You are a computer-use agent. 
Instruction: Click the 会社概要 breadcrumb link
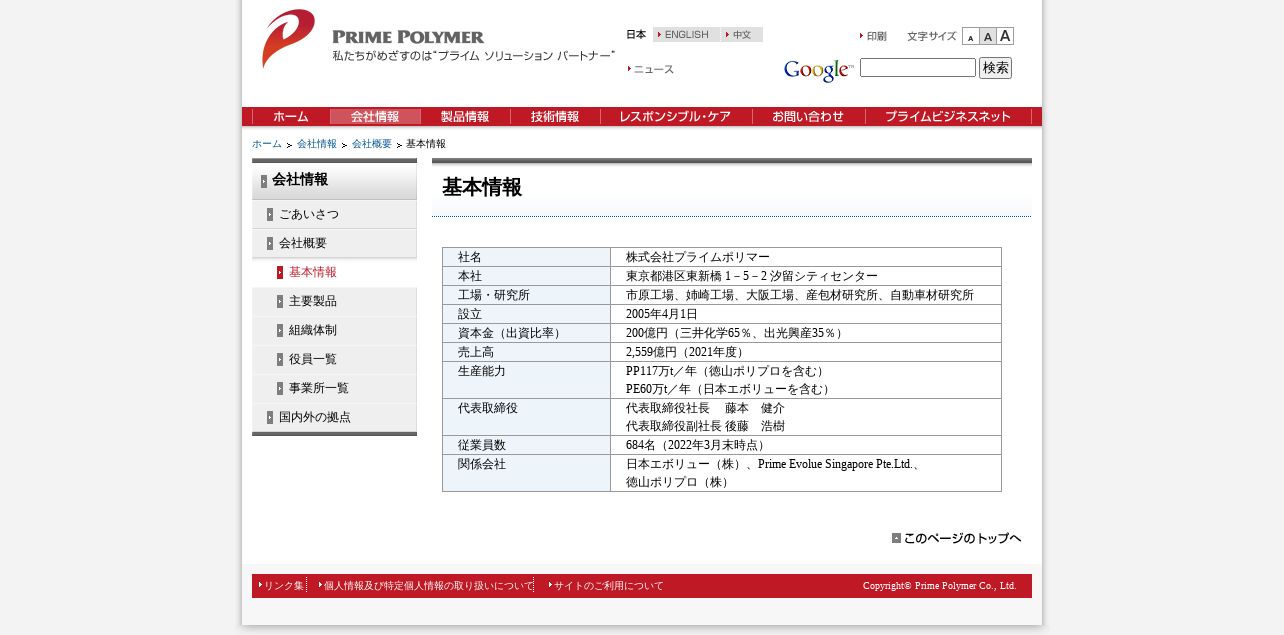372,144
